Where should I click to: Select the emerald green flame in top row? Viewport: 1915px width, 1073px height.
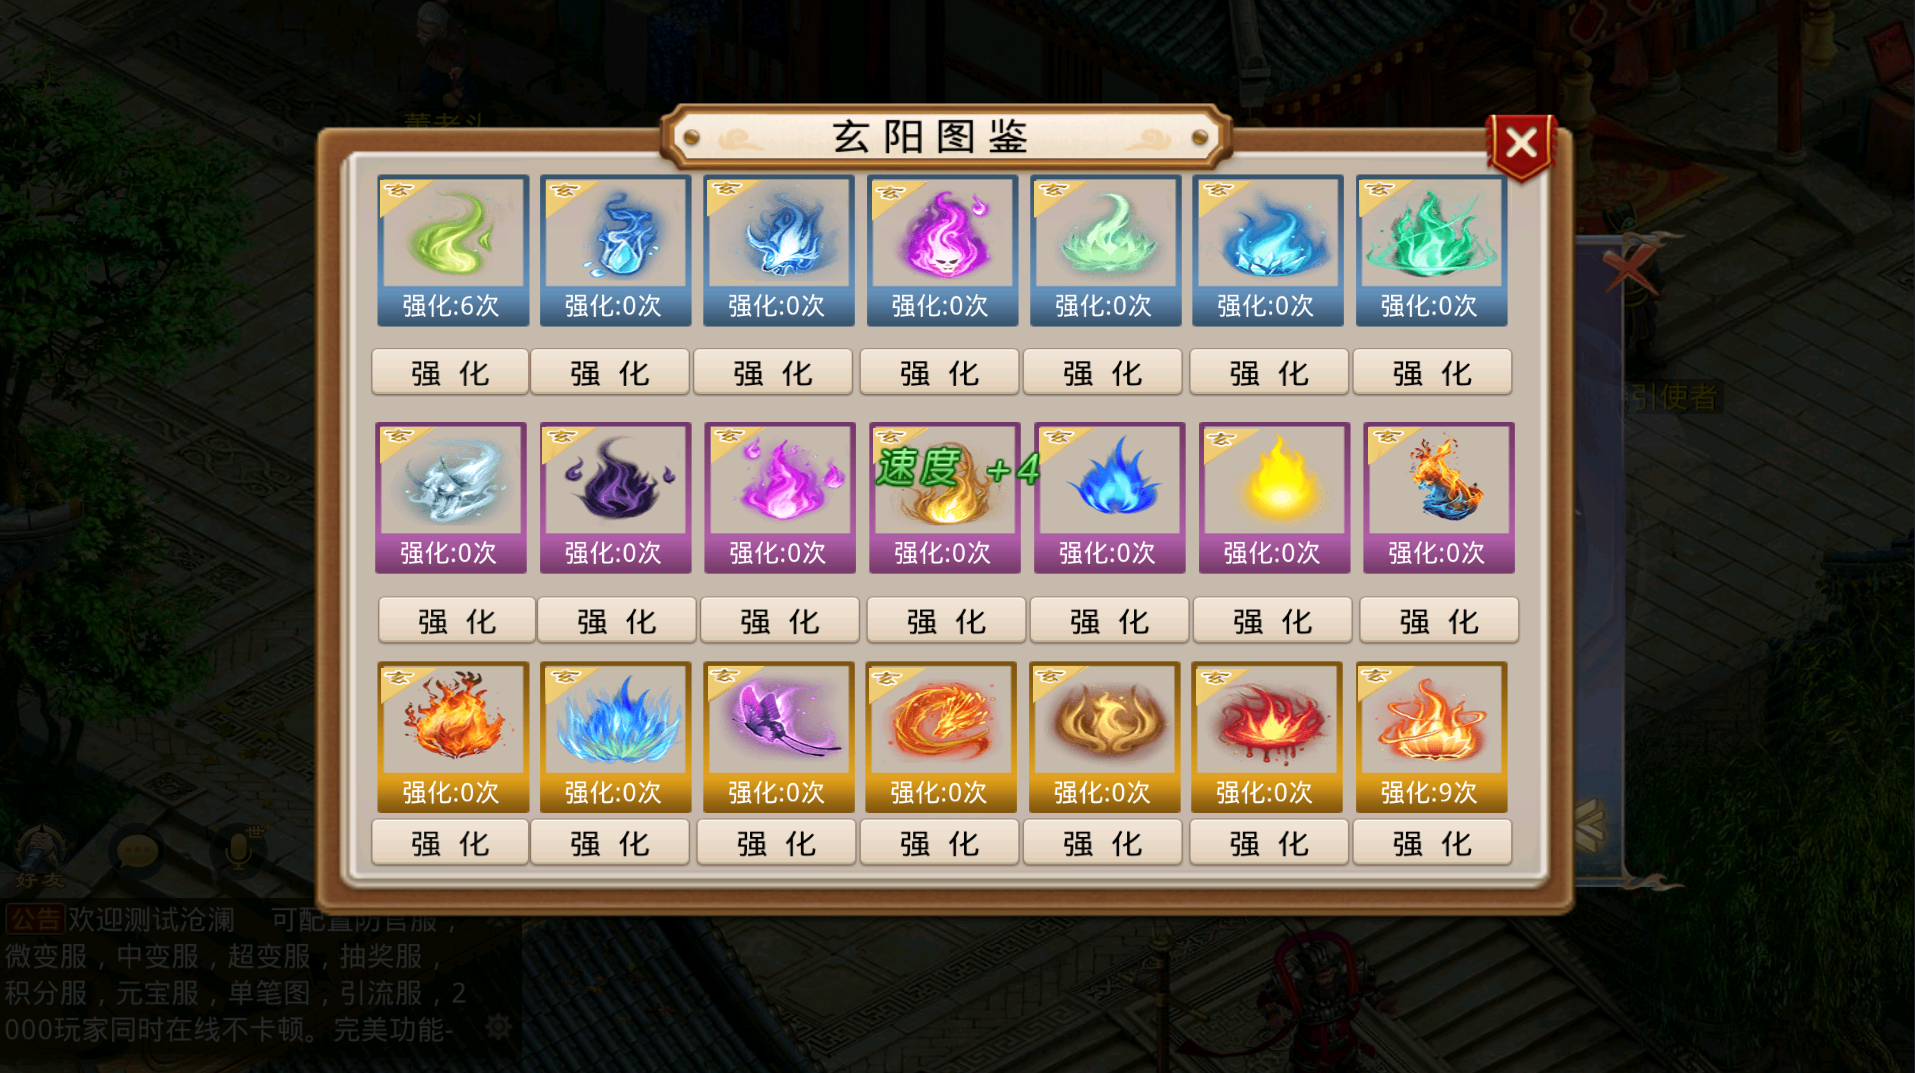click(x=1431, y=250)
